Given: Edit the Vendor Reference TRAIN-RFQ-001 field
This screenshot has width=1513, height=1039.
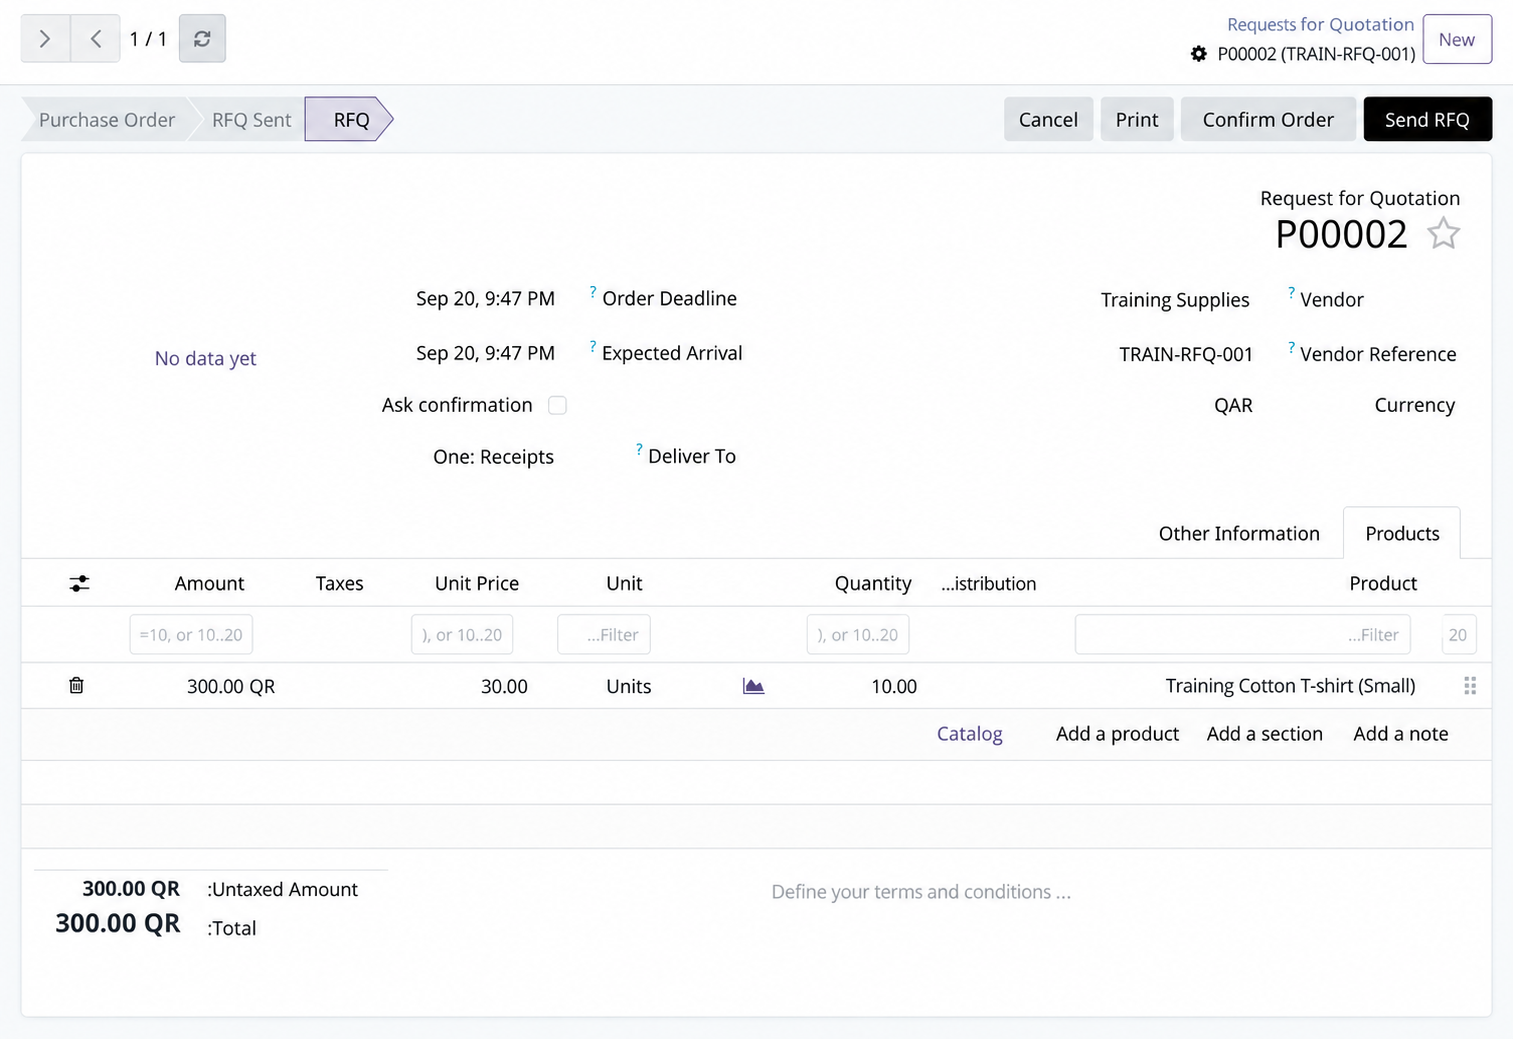Looking at the screenshot, I should pyautogui.click(x=1186, y=354).
